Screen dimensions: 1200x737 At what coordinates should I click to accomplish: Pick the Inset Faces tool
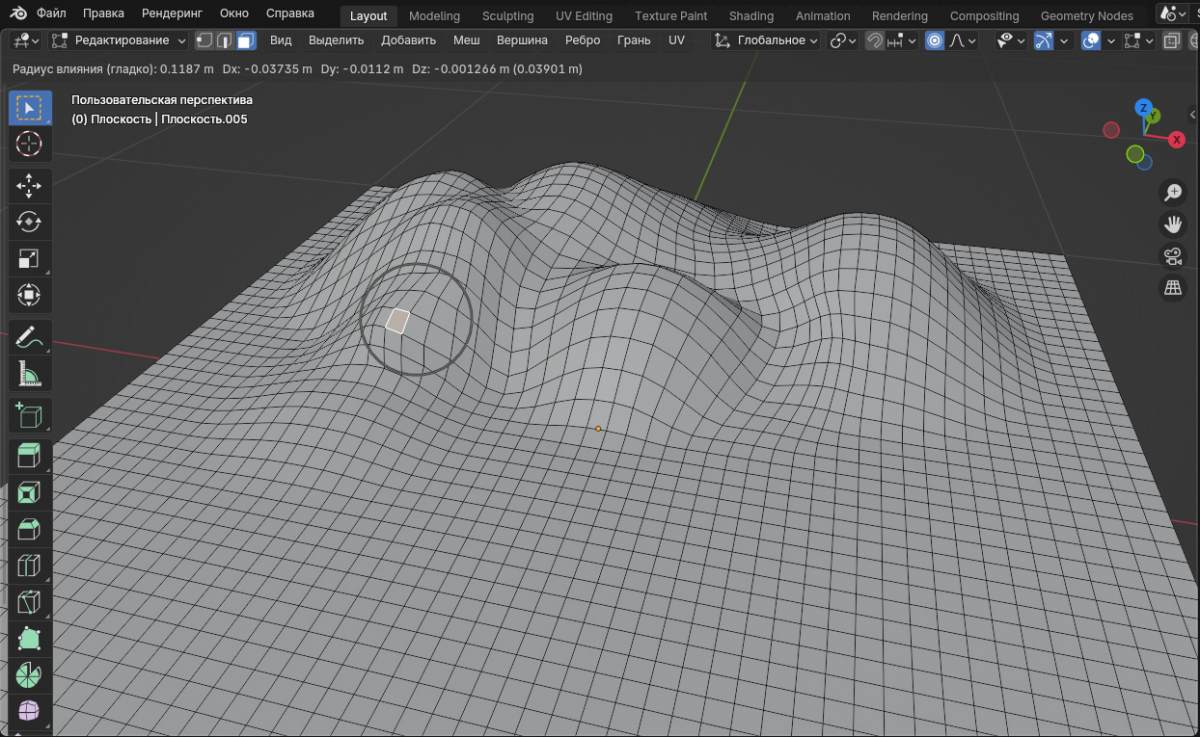pyautogui.click(x=29, y=493)
